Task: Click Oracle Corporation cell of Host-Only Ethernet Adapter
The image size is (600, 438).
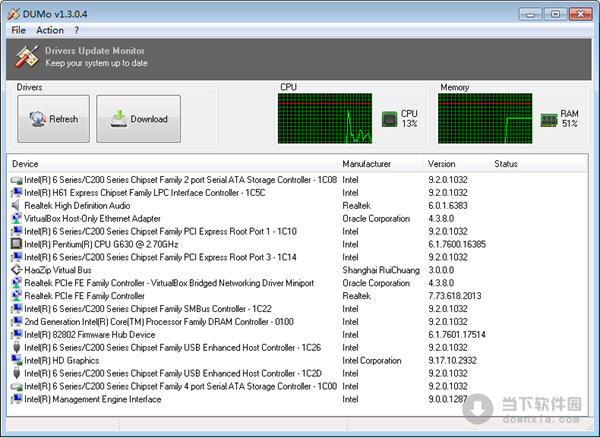Action: click(x=376, y=218)
